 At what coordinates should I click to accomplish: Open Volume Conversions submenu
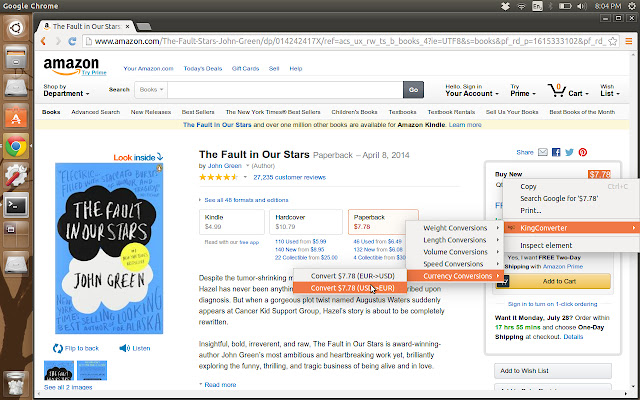point(455,252)
